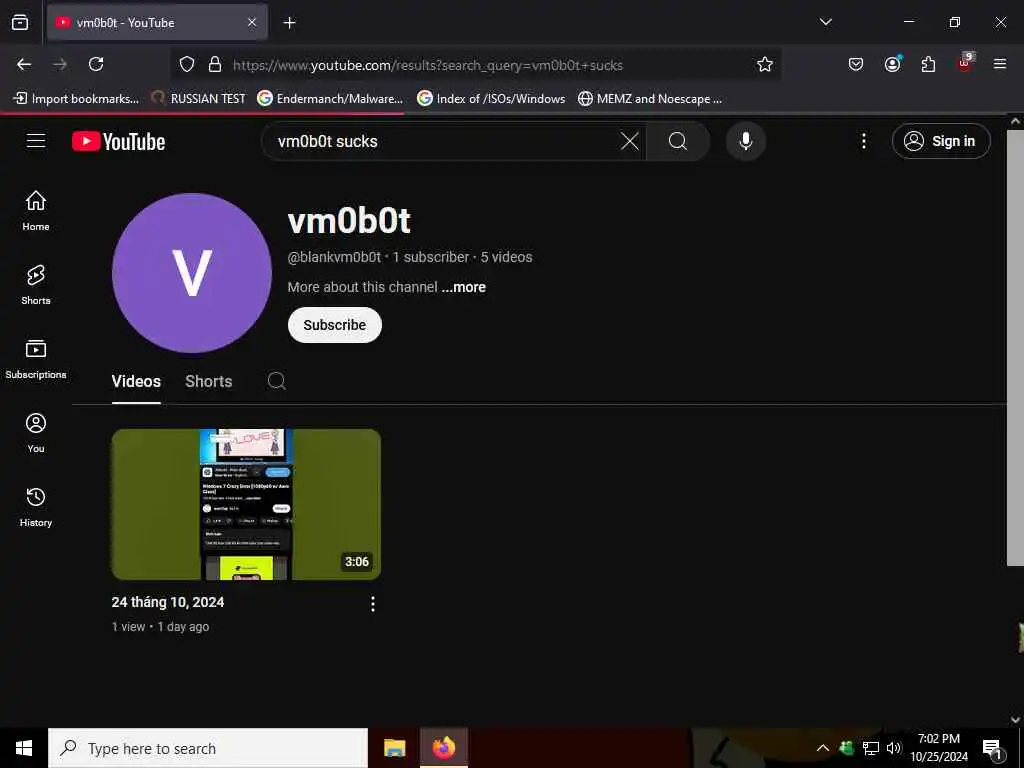Open Subscriptions in the sidebar
The width and height of the screenshot is (1024, 768).
coord(36,359)
